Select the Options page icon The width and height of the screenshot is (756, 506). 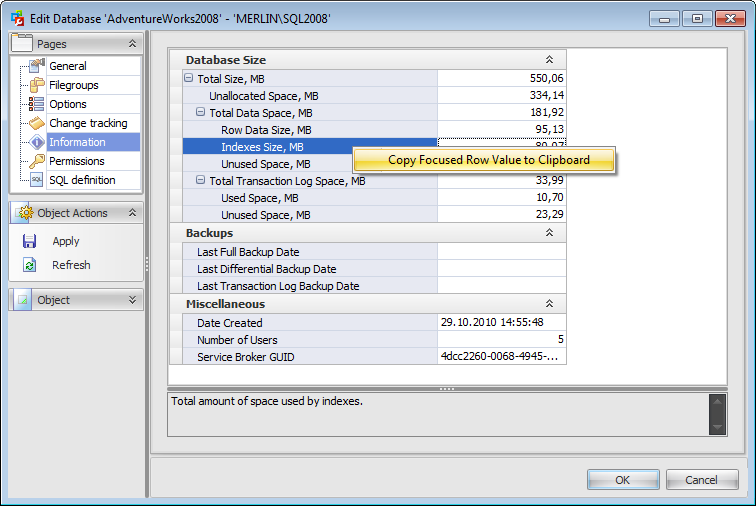tap(36, 104)
